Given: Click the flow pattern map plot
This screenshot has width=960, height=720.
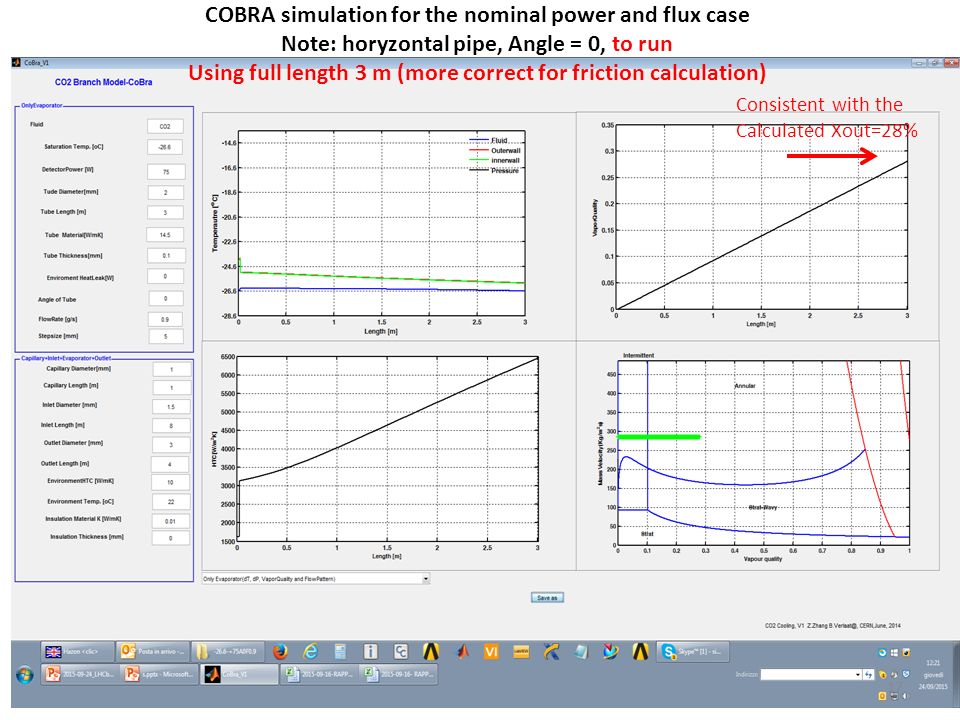Looking at the screenshot, I should click(763, 452).
